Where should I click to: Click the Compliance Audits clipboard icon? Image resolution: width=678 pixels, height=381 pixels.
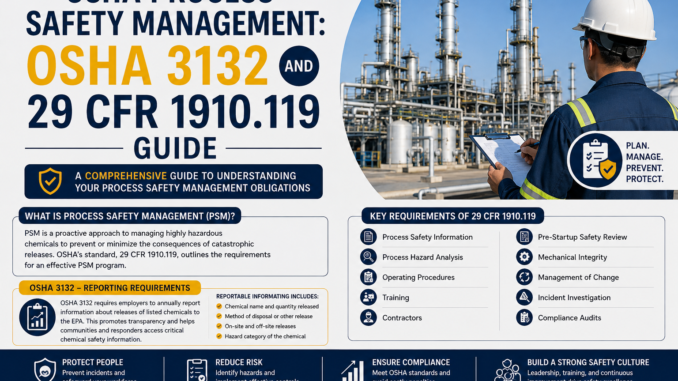pos(524,317)
